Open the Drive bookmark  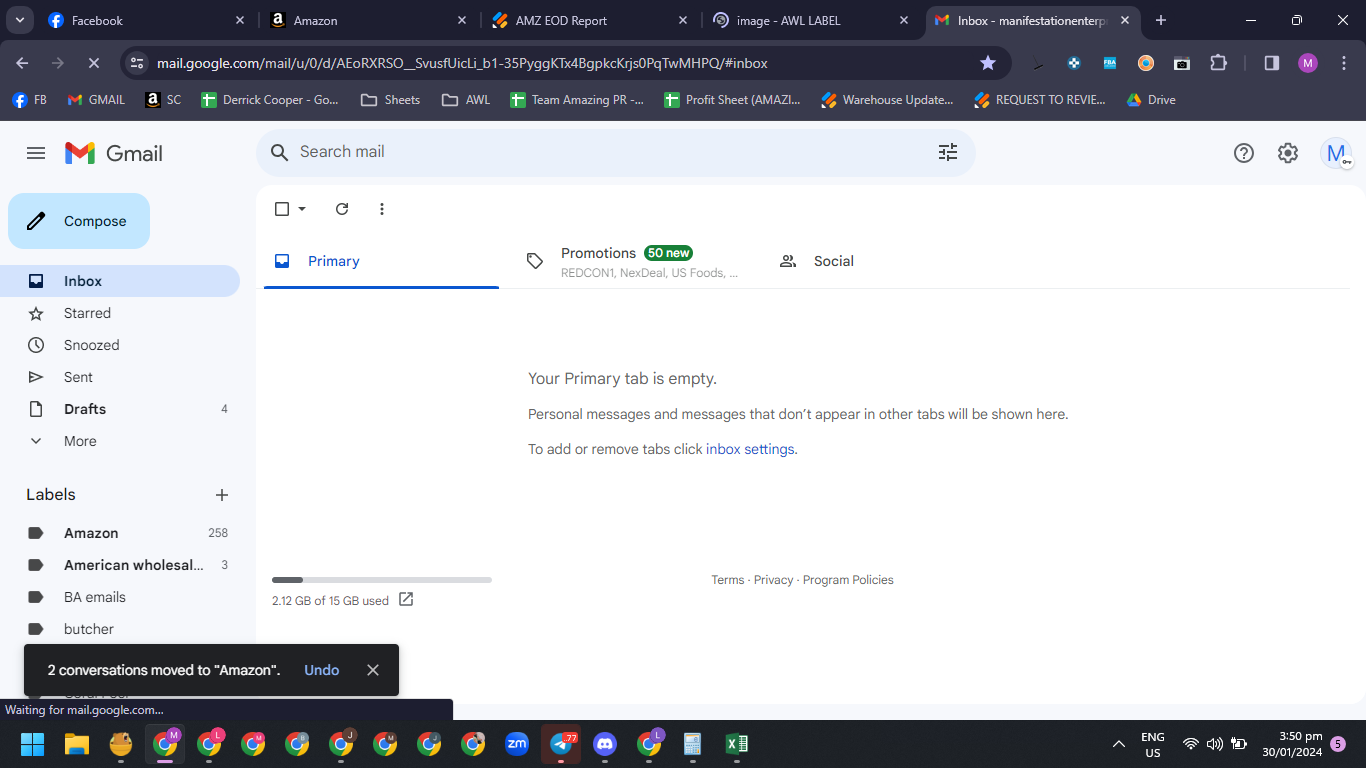tap(1151, 100)
